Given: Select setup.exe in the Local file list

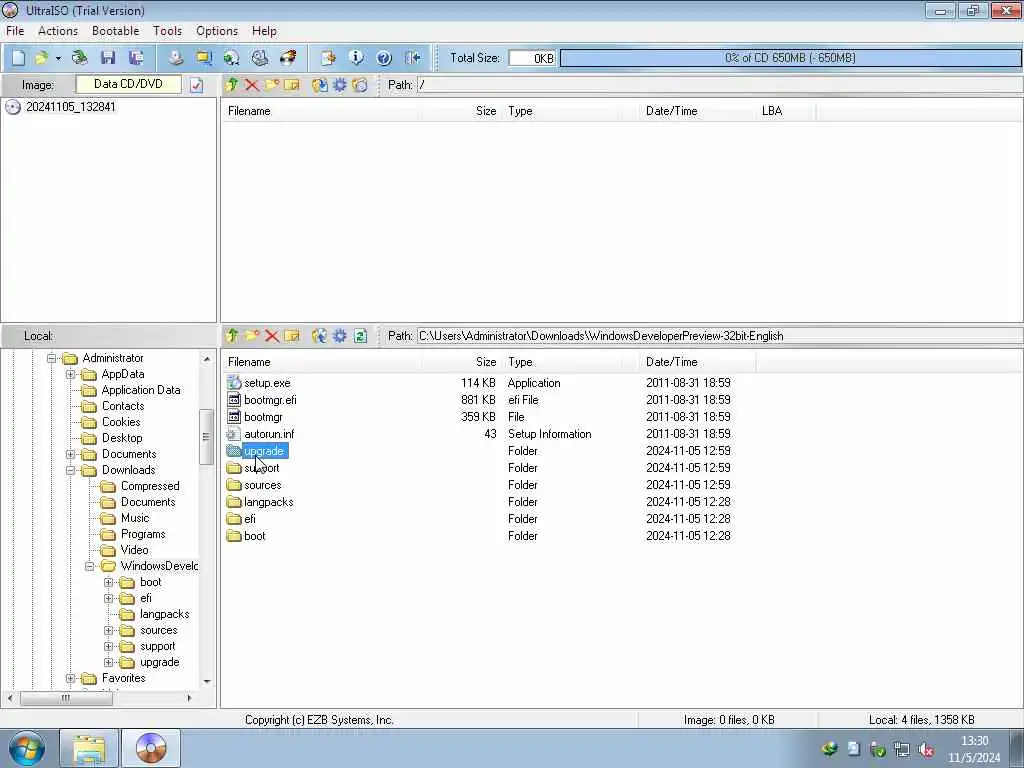Looking at the screenshot, I should (267, 383).
